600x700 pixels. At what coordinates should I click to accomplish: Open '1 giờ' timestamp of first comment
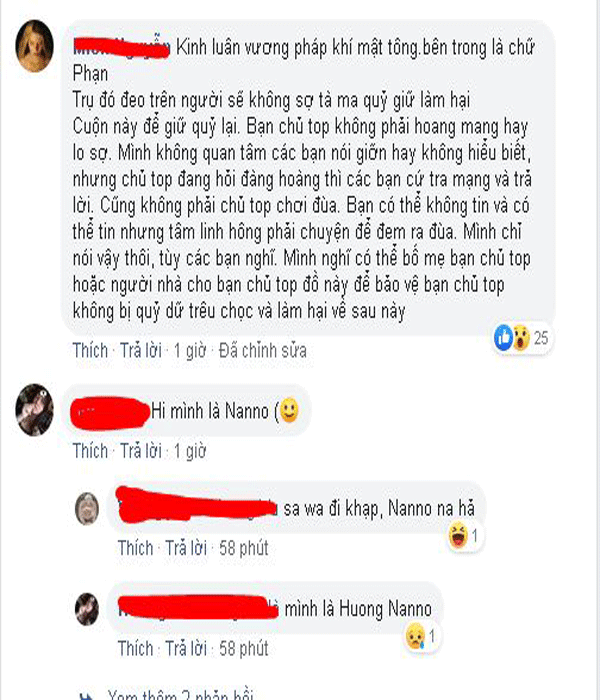[190, 350]
